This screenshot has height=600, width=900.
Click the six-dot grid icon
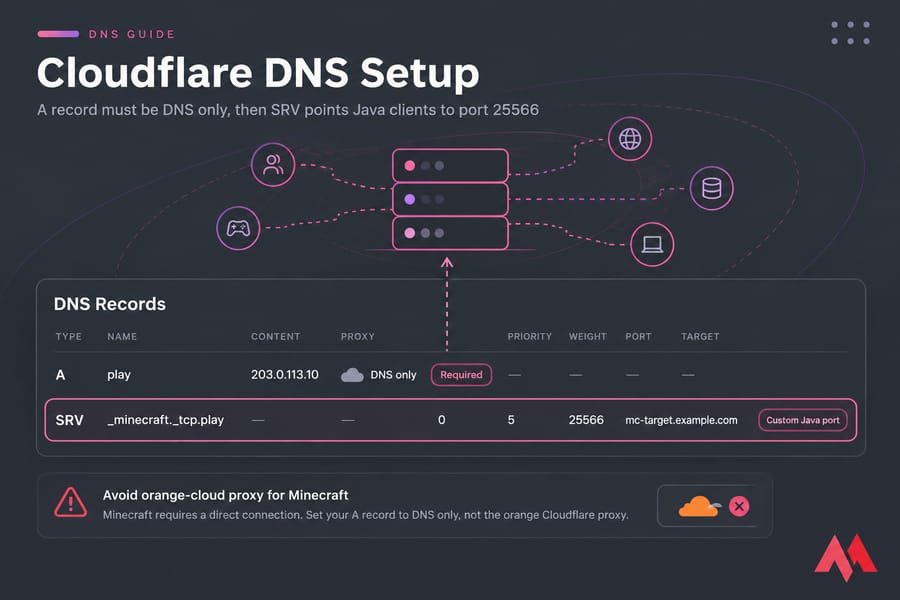click(851, 33)
